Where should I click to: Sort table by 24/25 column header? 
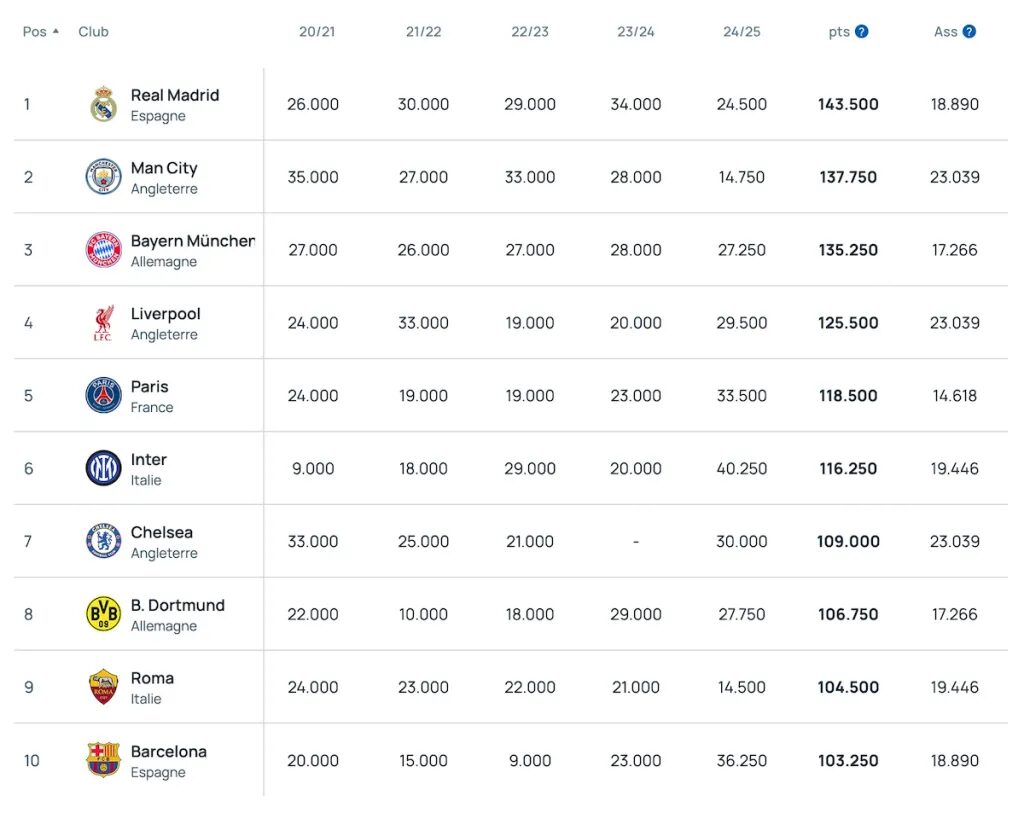coord(741,31)
